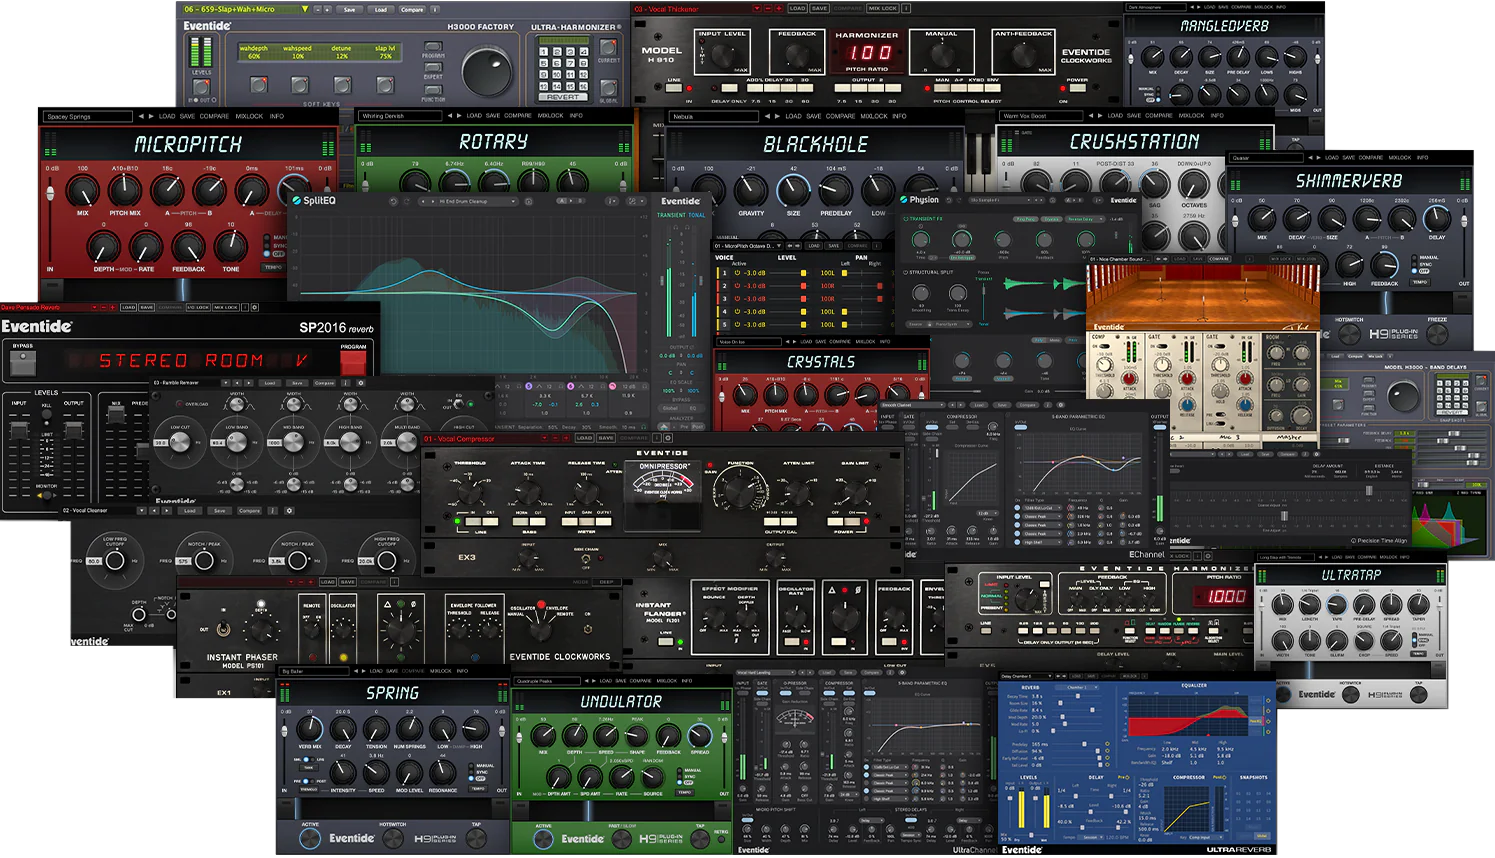Viewport: 1495px width, 858px height.
Task: Click the next preset arrow in Rotary
Action: pos(460,116)
